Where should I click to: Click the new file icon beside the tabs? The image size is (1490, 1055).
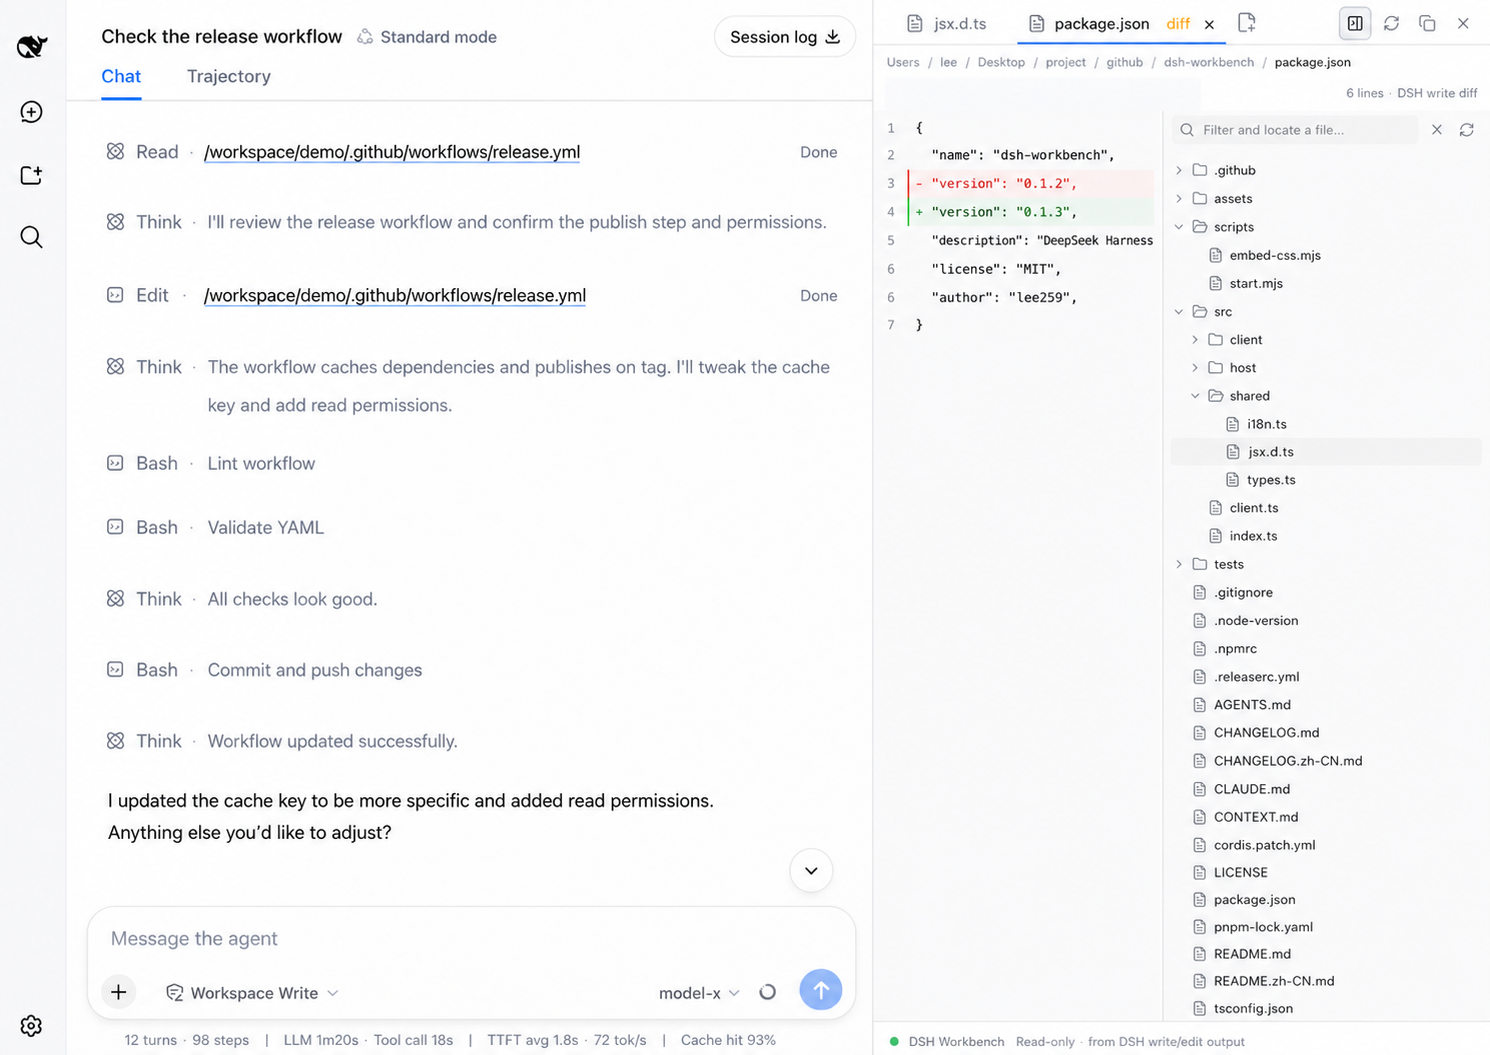point(1247,23)
